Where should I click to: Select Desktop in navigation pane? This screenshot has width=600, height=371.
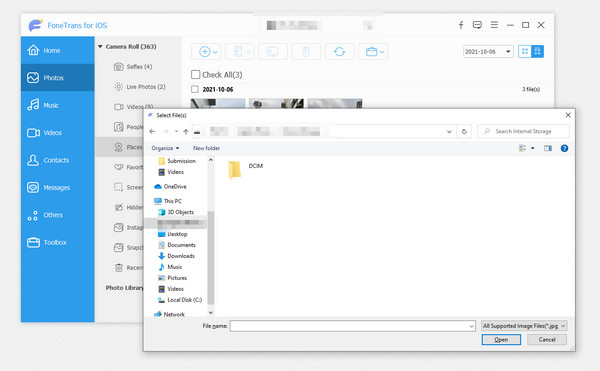[173, 234]
